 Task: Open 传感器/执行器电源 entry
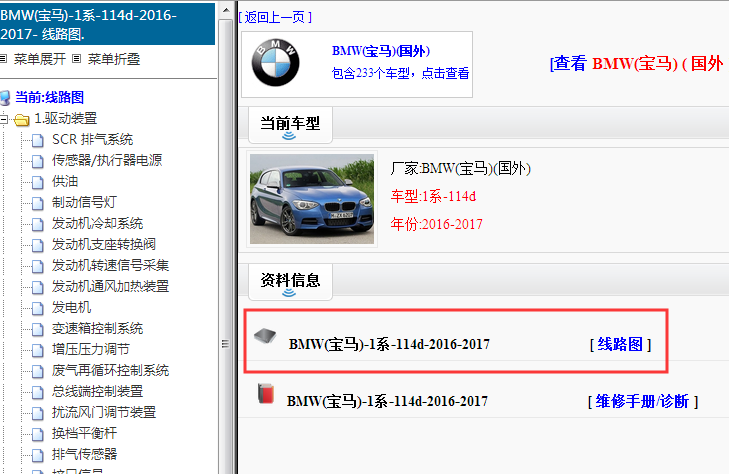point(107,160)
